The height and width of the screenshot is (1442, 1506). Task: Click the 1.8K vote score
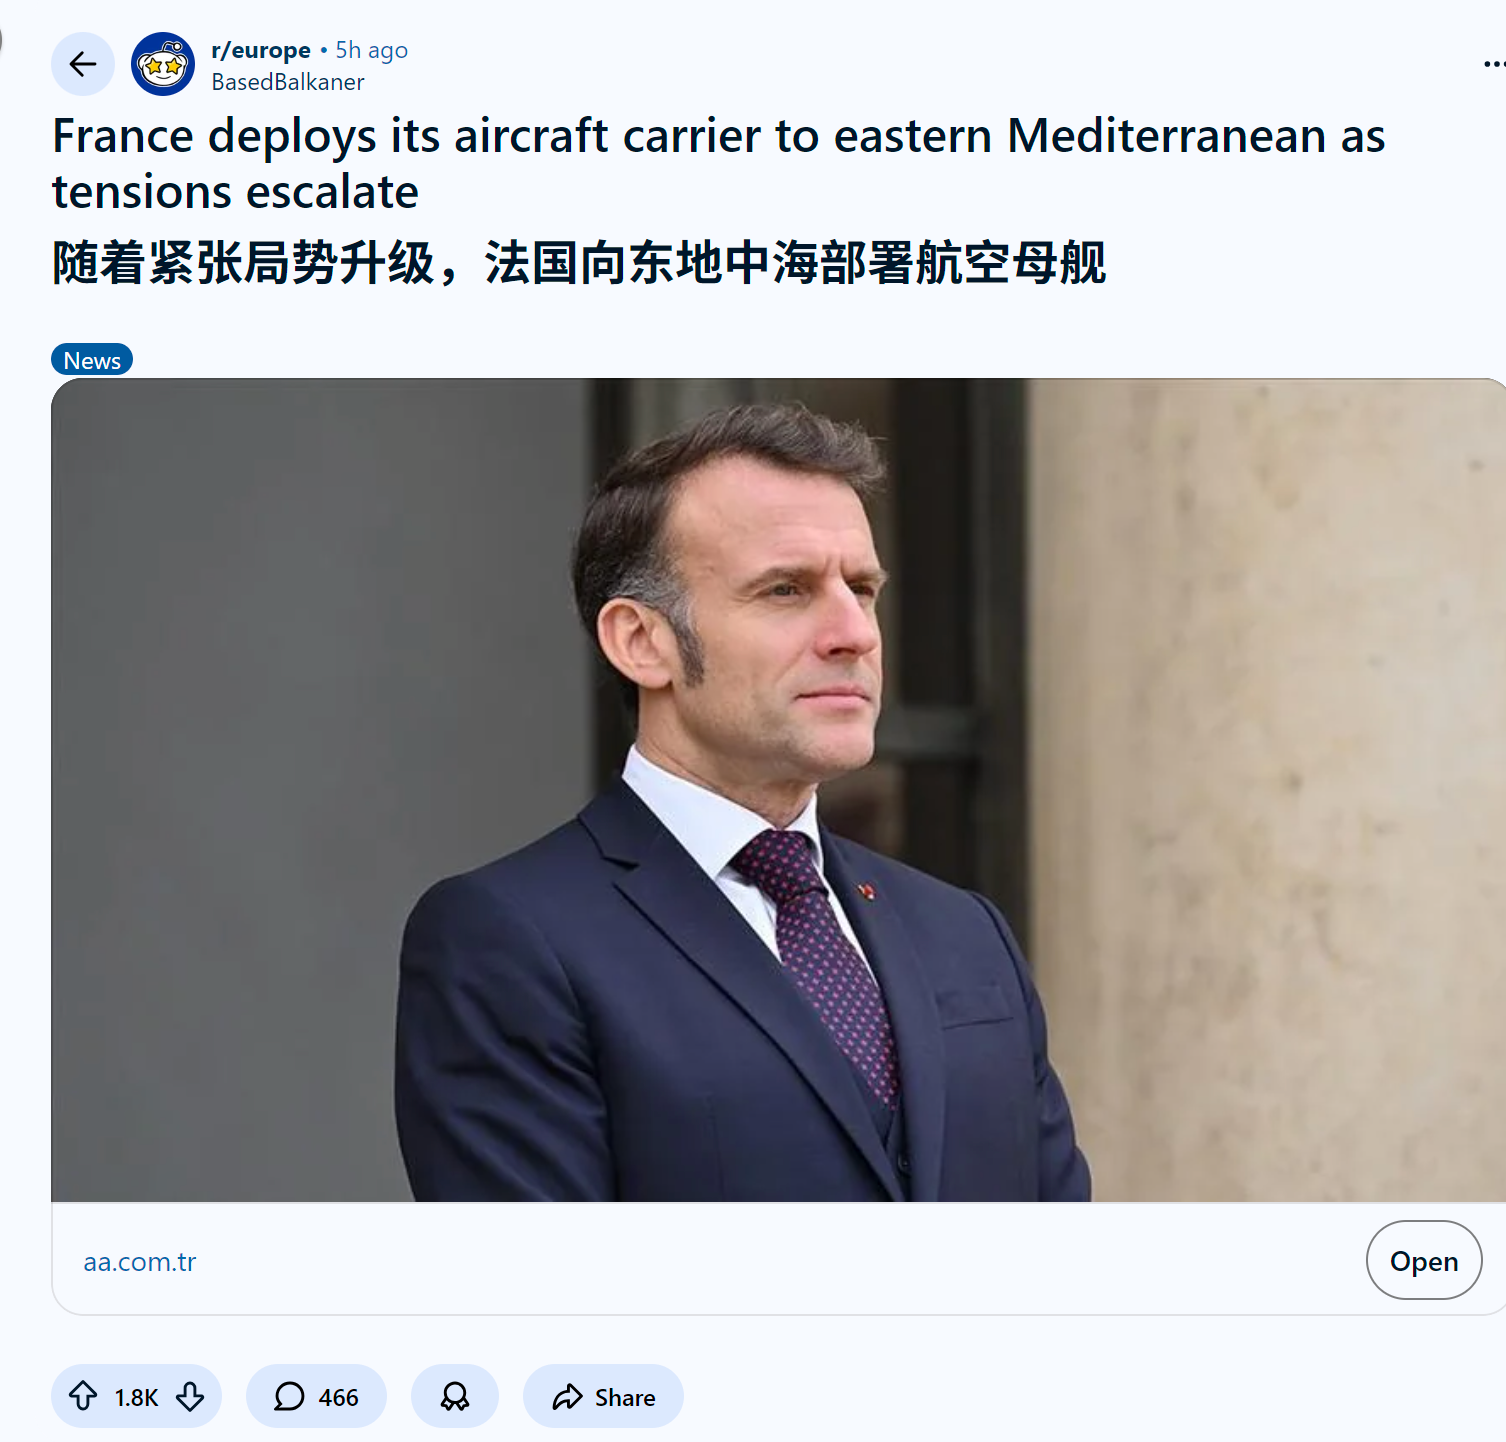(x=136, y=1397)
